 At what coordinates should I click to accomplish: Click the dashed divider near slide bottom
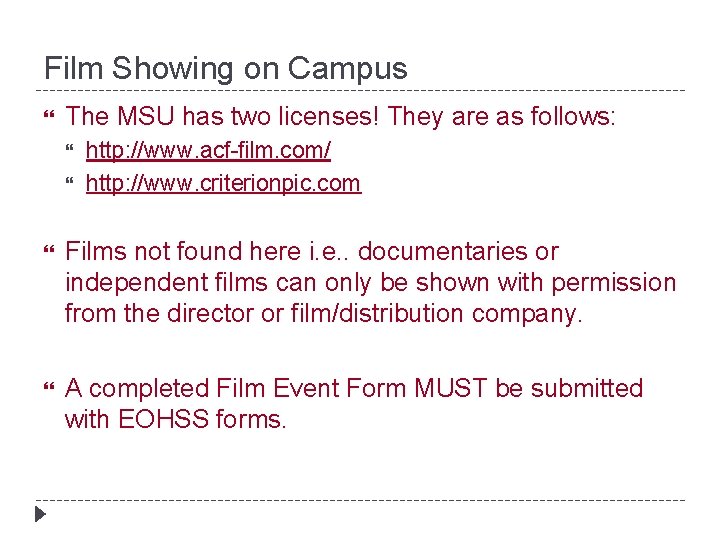(x=360, y=500)
